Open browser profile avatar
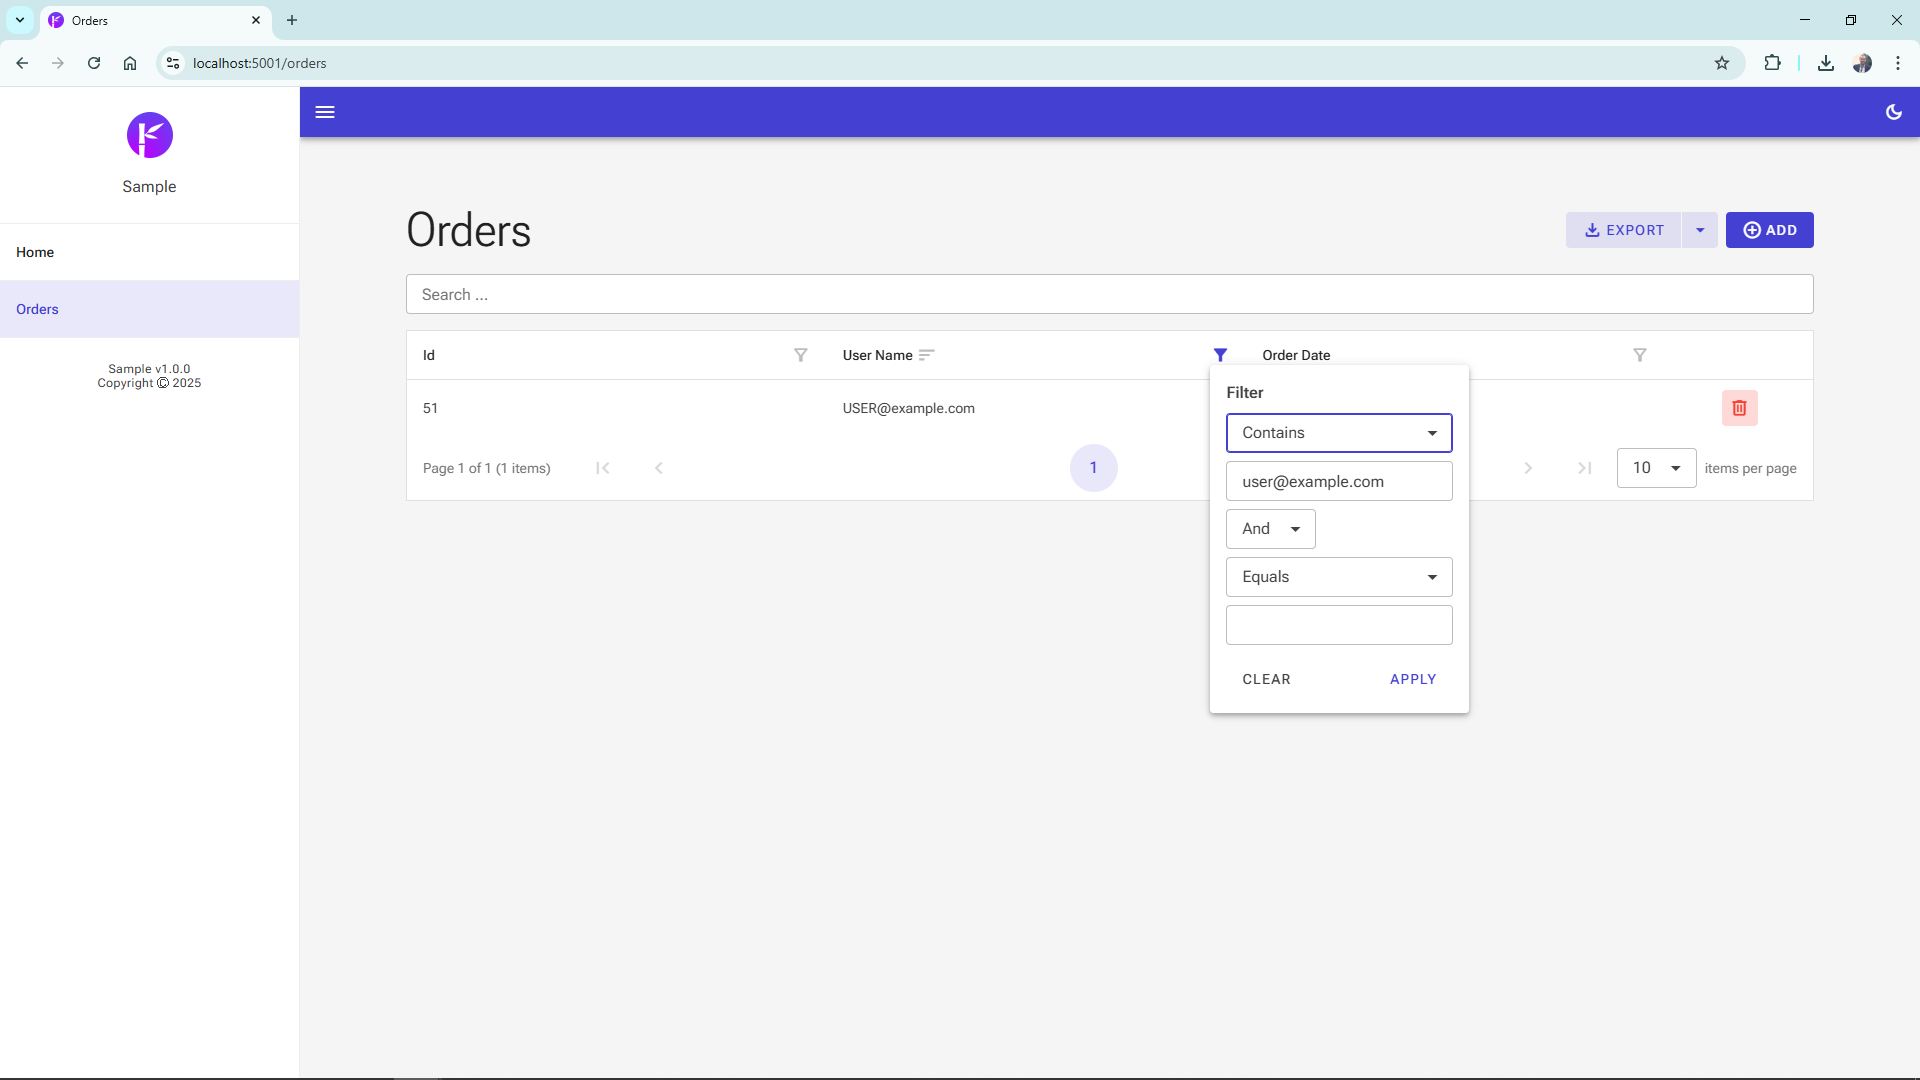The width and height of the screenshot is (1920, 1080). (x=1862, y=63)
